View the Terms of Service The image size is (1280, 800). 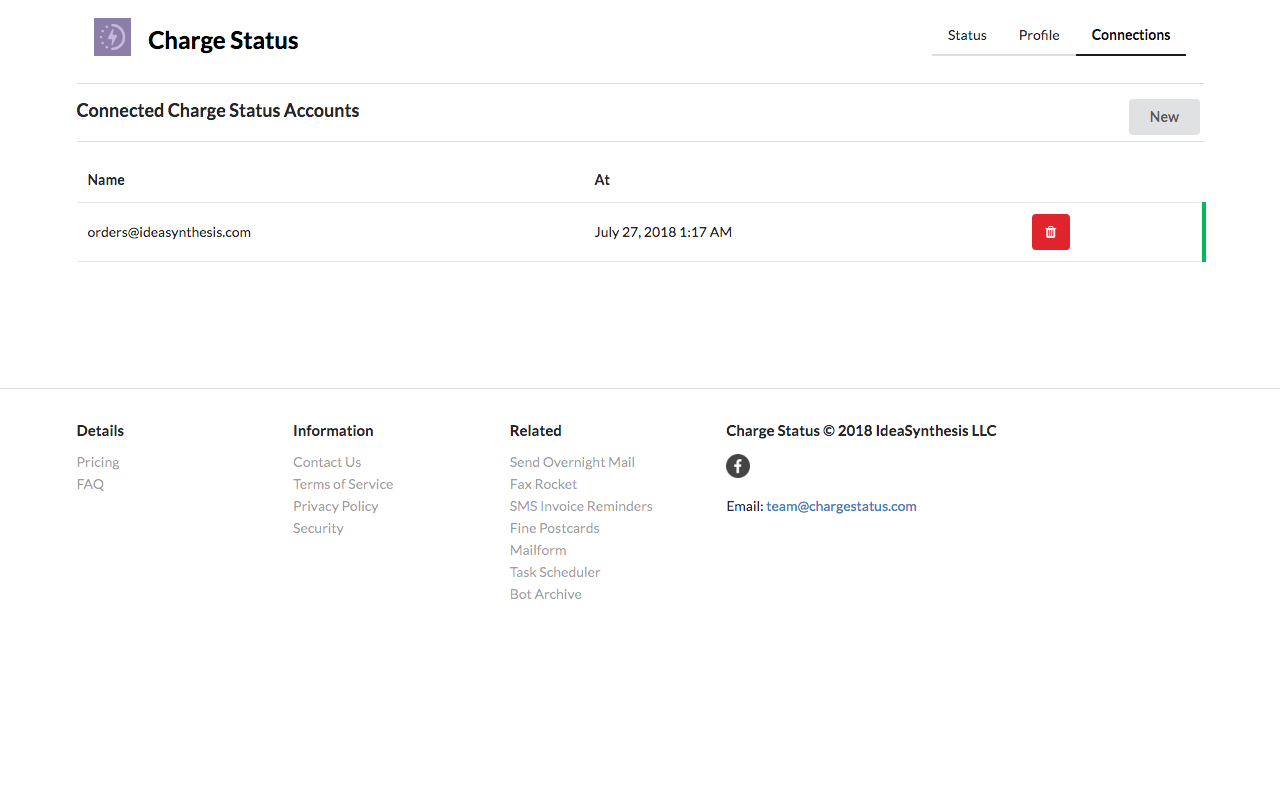[x=343, y=484]
